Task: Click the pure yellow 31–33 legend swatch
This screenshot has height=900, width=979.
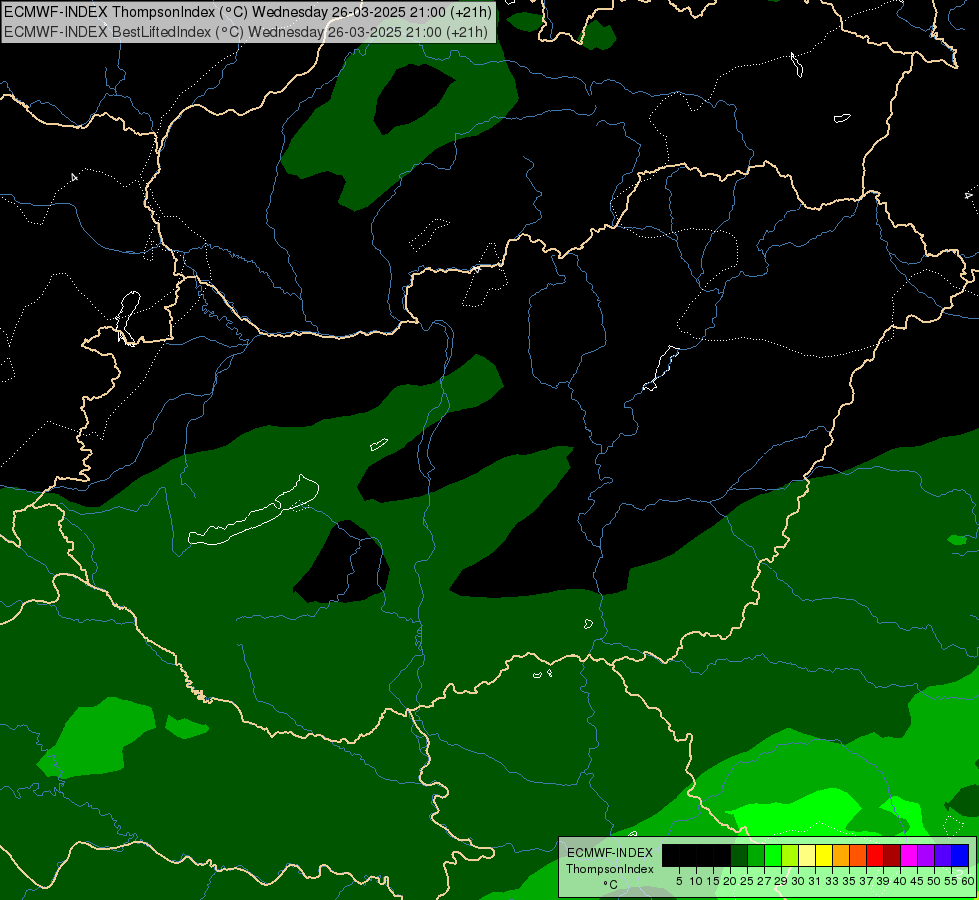Action: click(824, 855)
